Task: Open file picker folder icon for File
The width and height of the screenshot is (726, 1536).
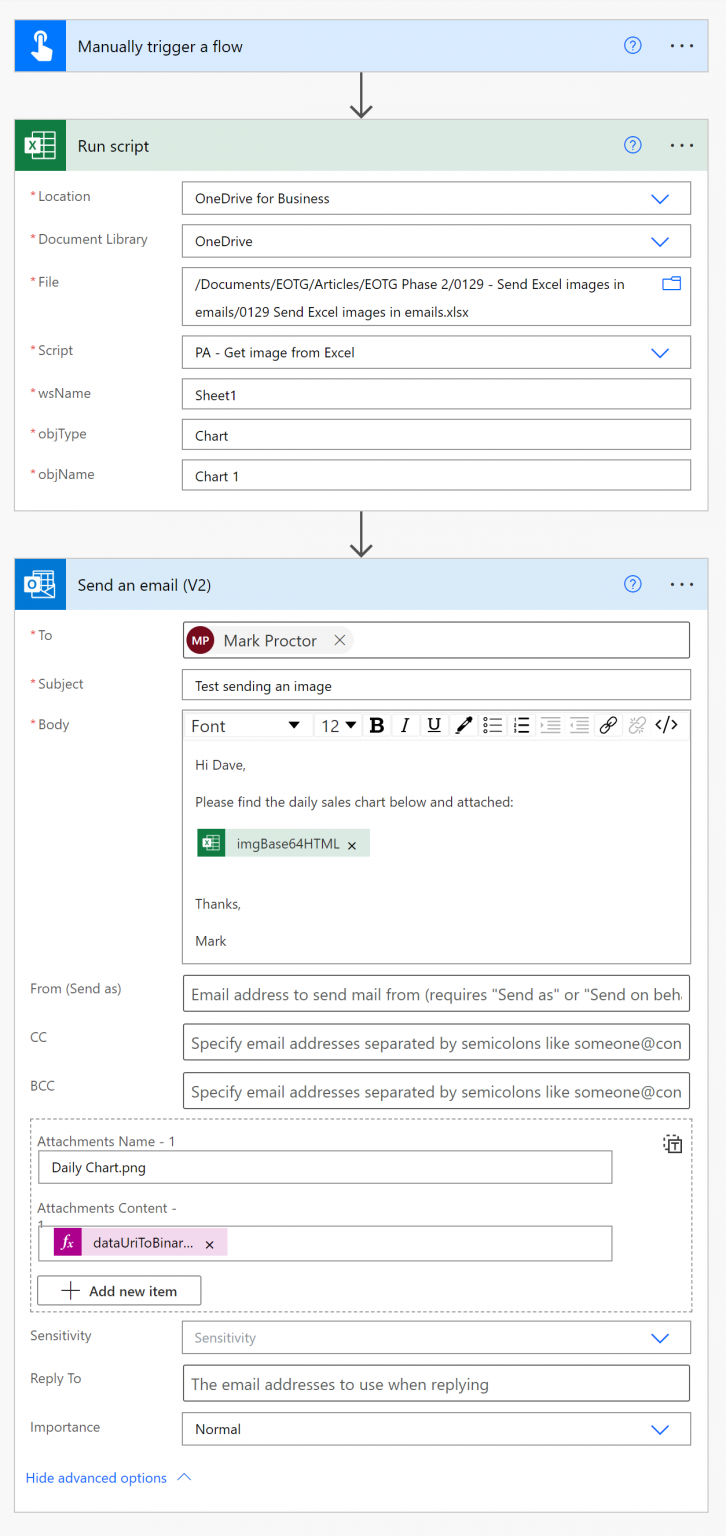Action: [x=671, y=284]
